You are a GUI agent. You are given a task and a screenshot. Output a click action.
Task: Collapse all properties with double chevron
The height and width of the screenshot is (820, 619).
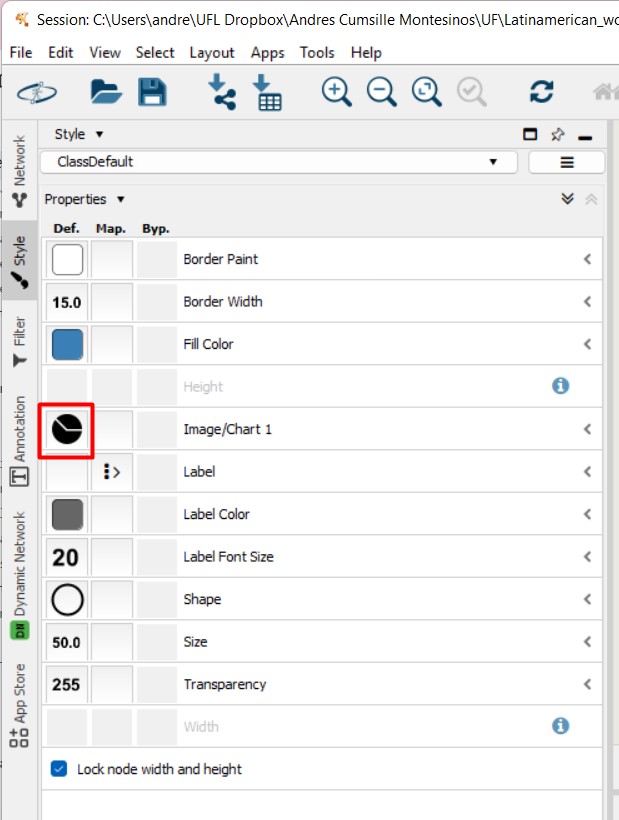(x=568, y=199)
